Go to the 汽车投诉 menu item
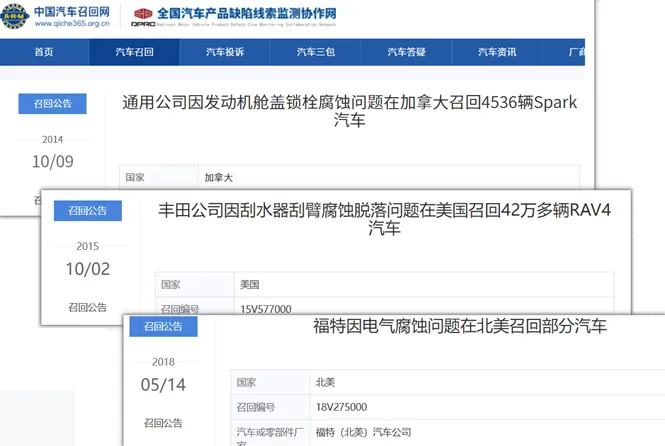Screen dimensions: 665x446 click(x=225, y=52)
